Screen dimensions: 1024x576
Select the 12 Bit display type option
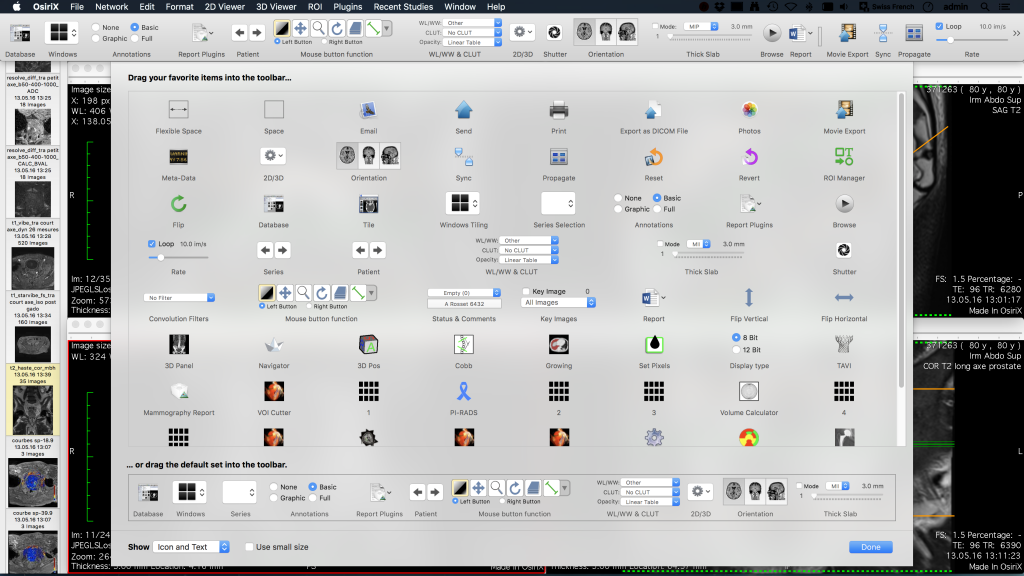737,350
